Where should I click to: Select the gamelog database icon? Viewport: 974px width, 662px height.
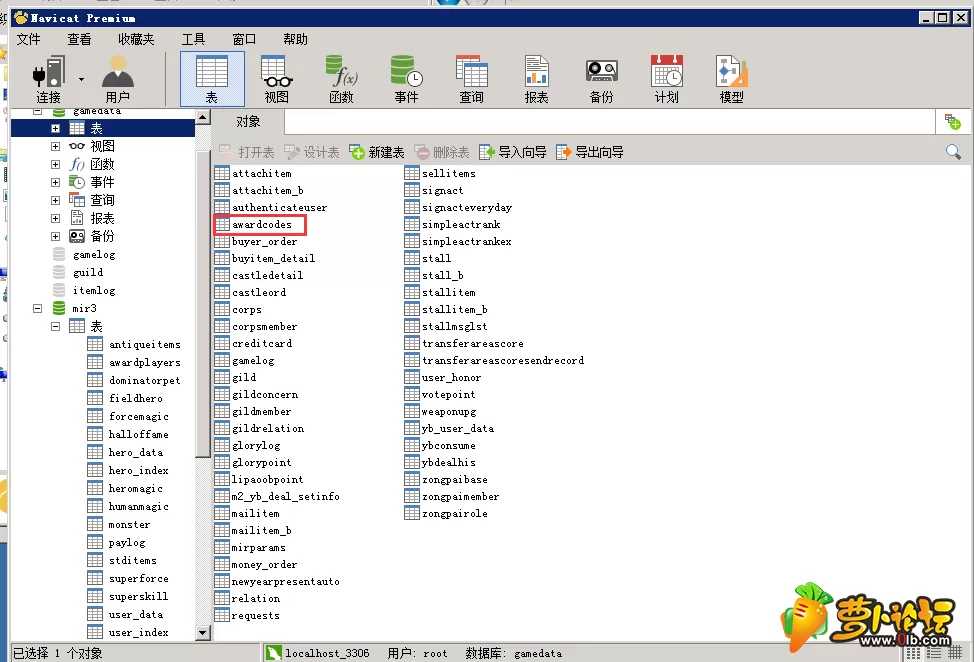point(59,254)
